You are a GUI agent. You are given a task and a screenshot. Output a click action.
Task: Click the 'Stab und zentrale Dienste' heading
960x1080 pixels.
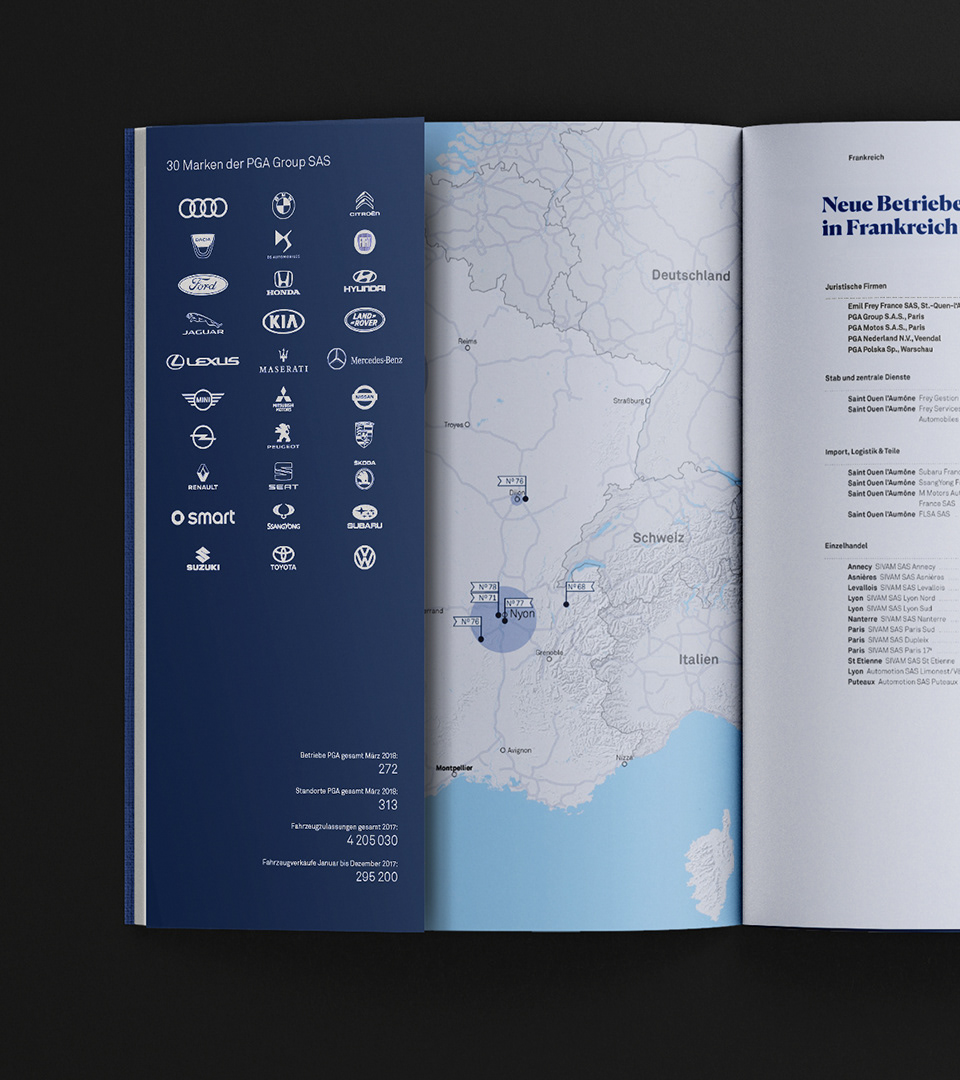pyautogui.click(x=867, y=378)
